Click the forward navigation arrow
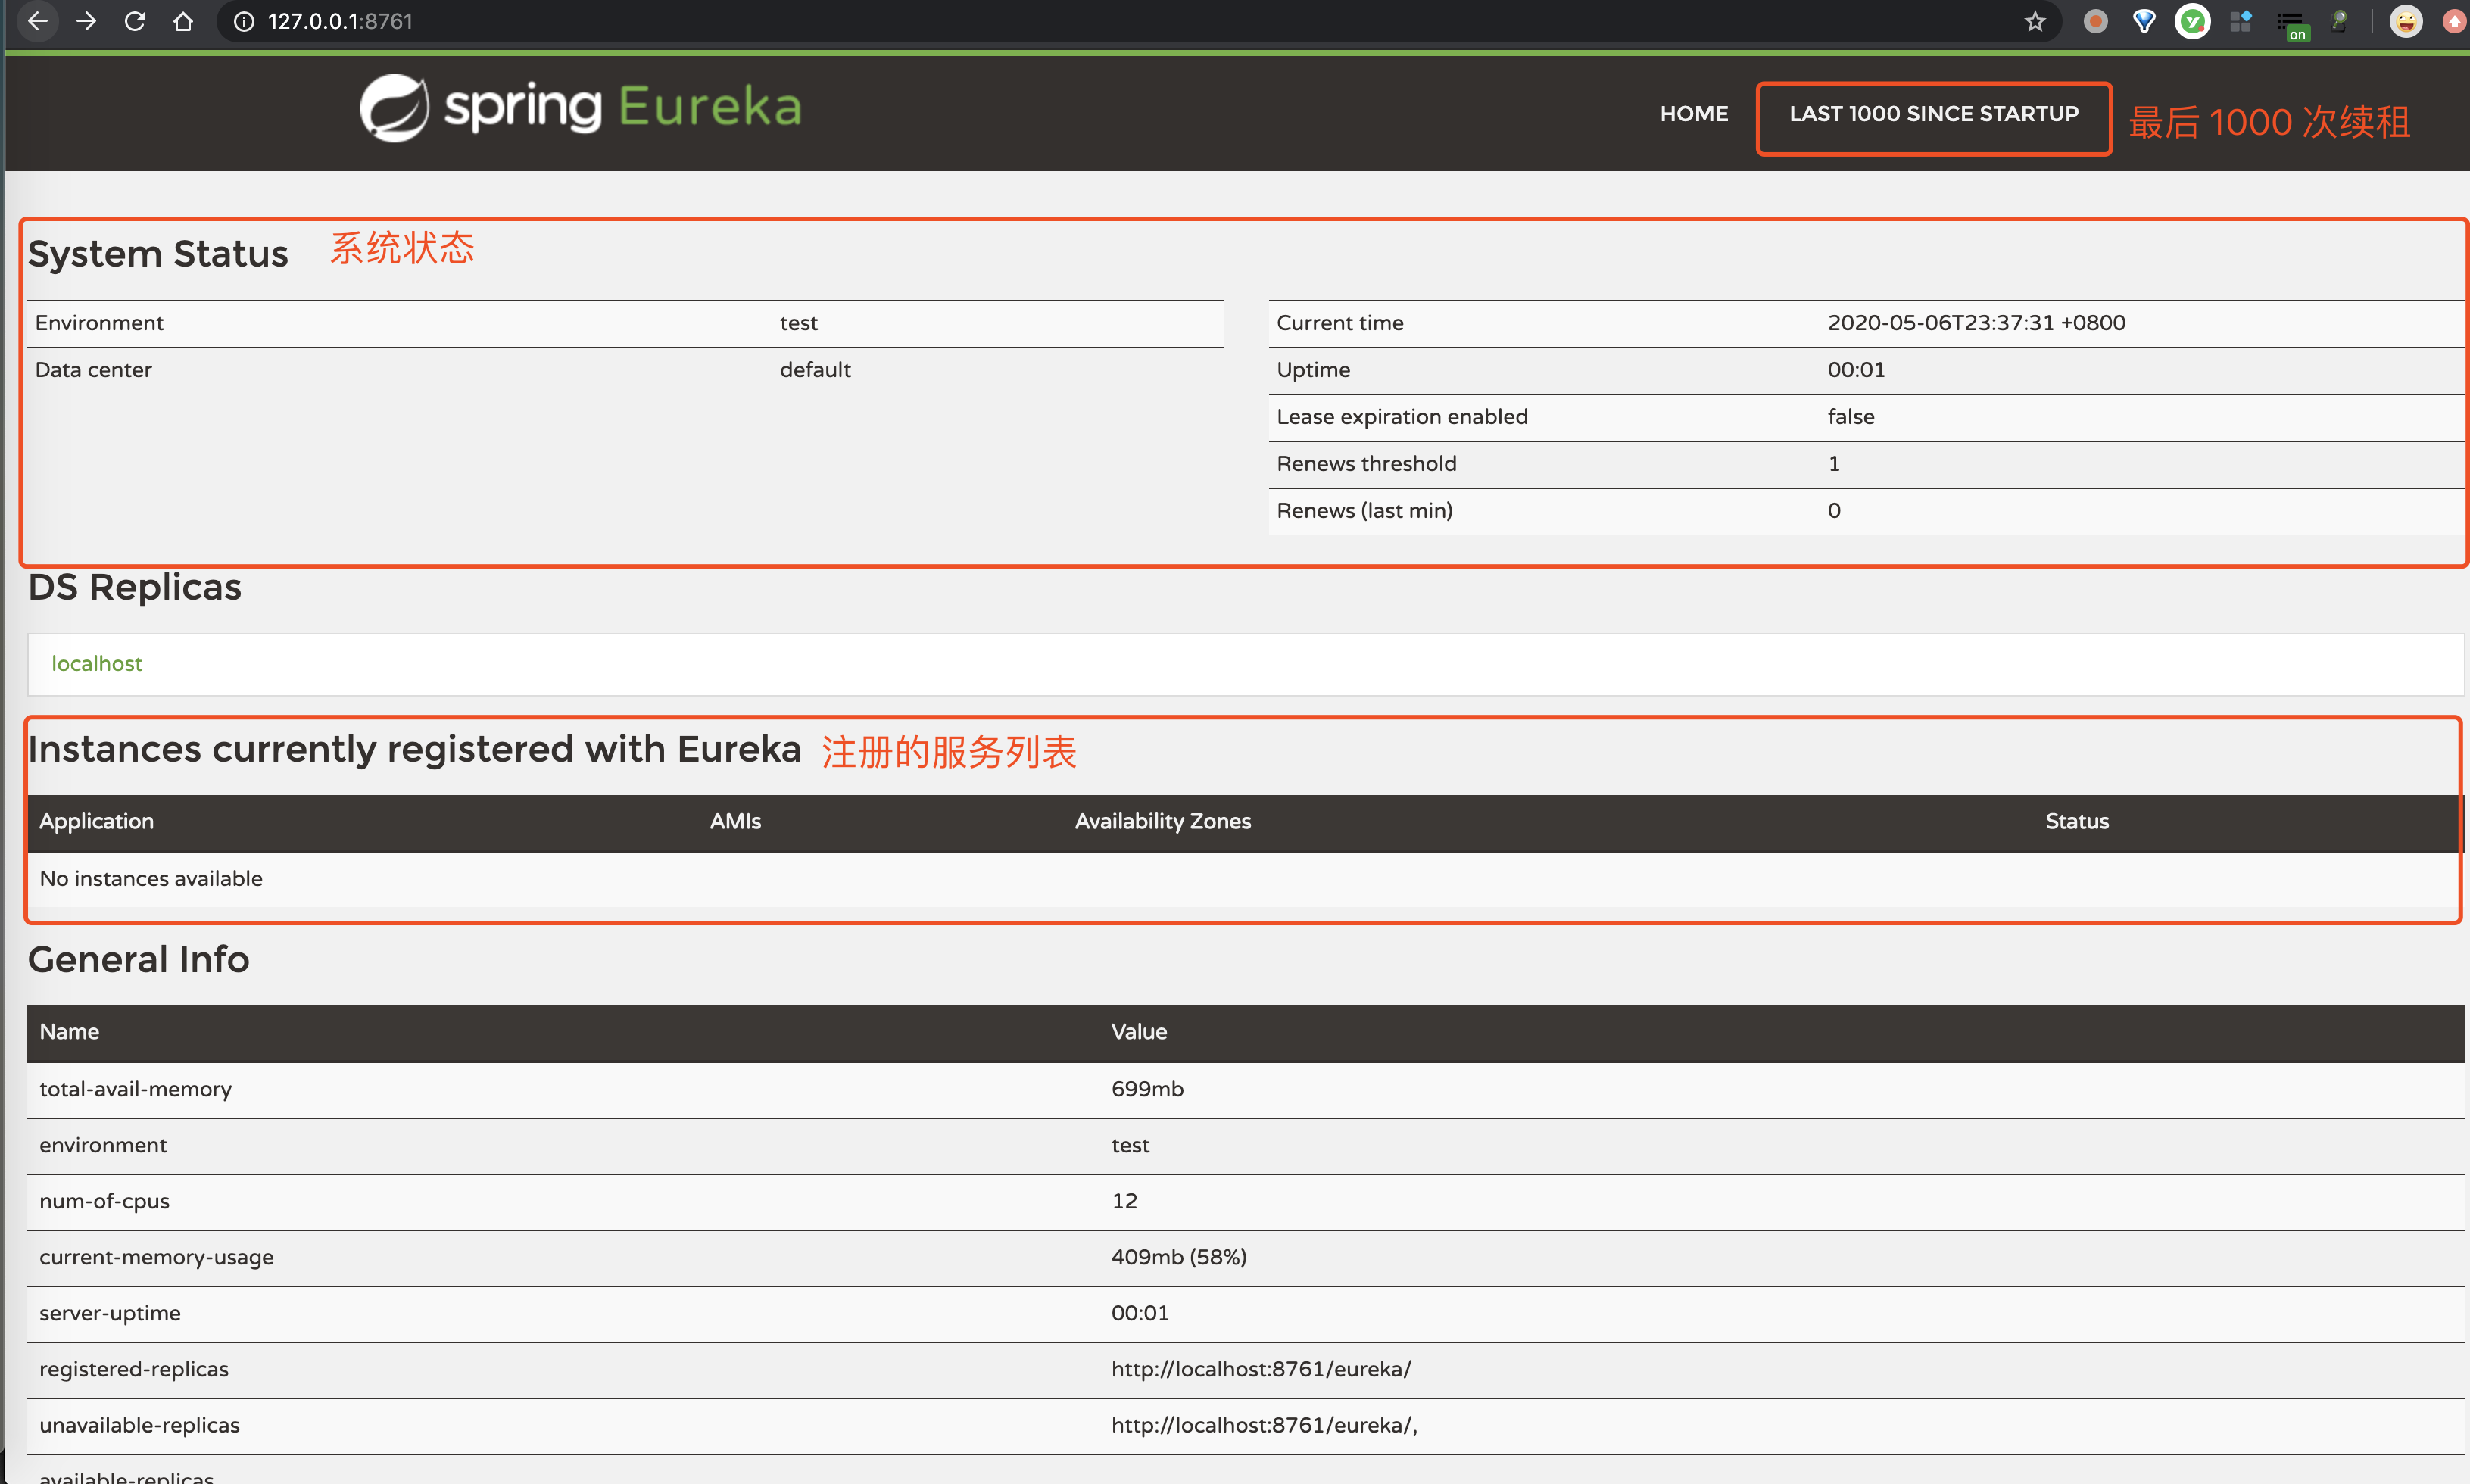Screen dimensions: 2470x1484 click(x=86, y=20)
